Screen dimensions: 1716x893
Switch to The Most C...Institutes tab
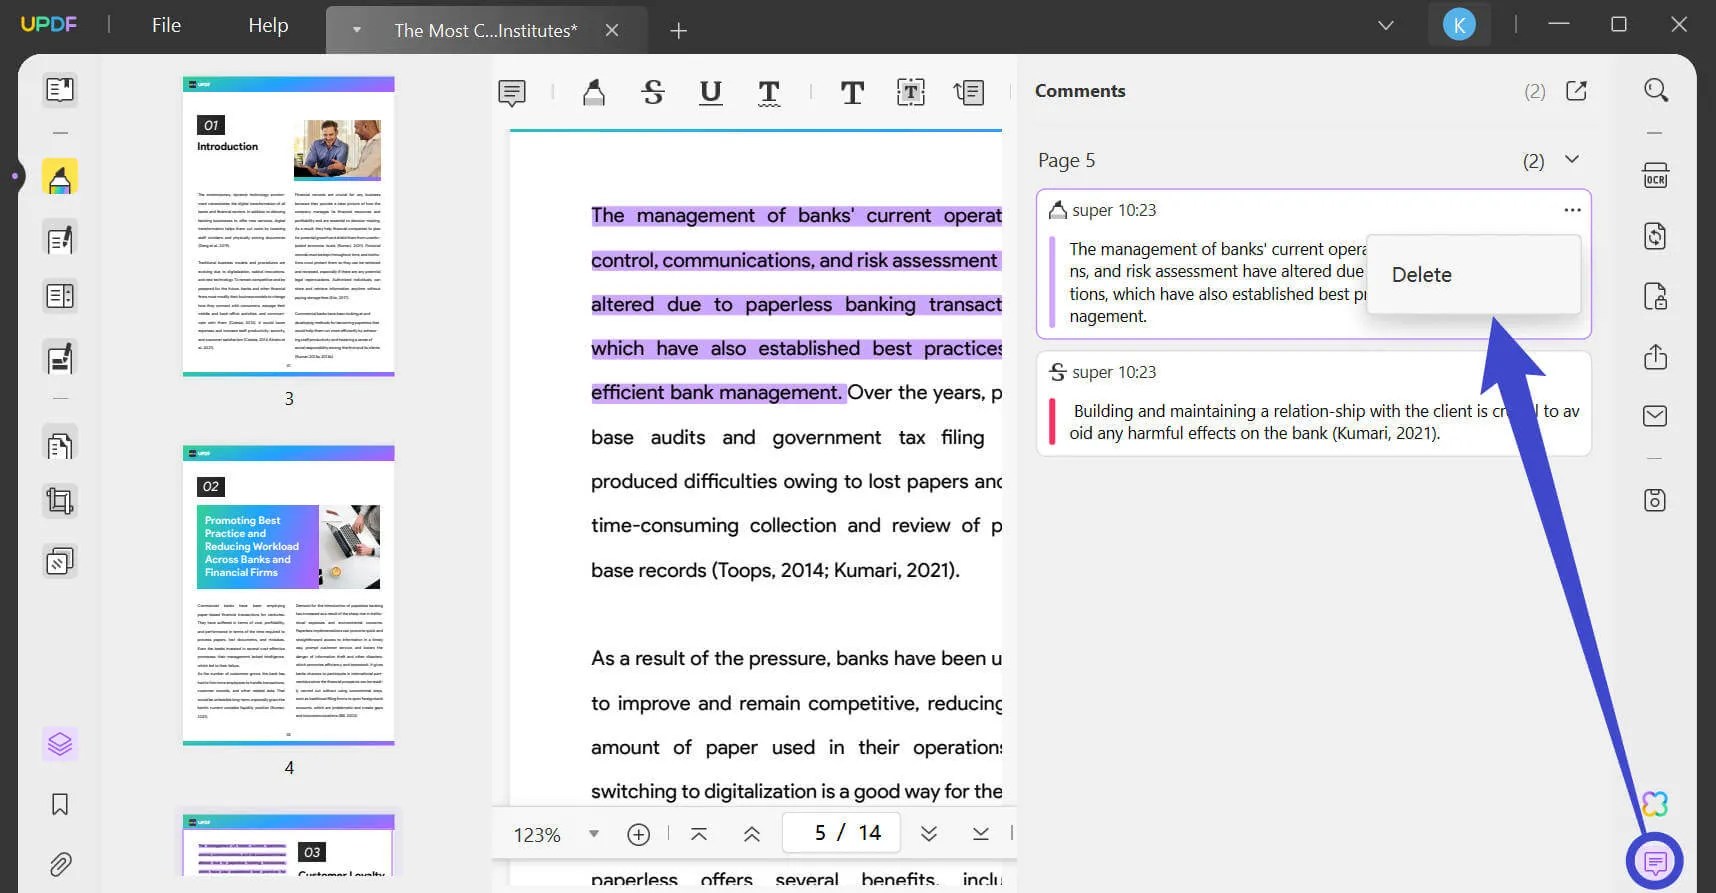tap(486, 31)
